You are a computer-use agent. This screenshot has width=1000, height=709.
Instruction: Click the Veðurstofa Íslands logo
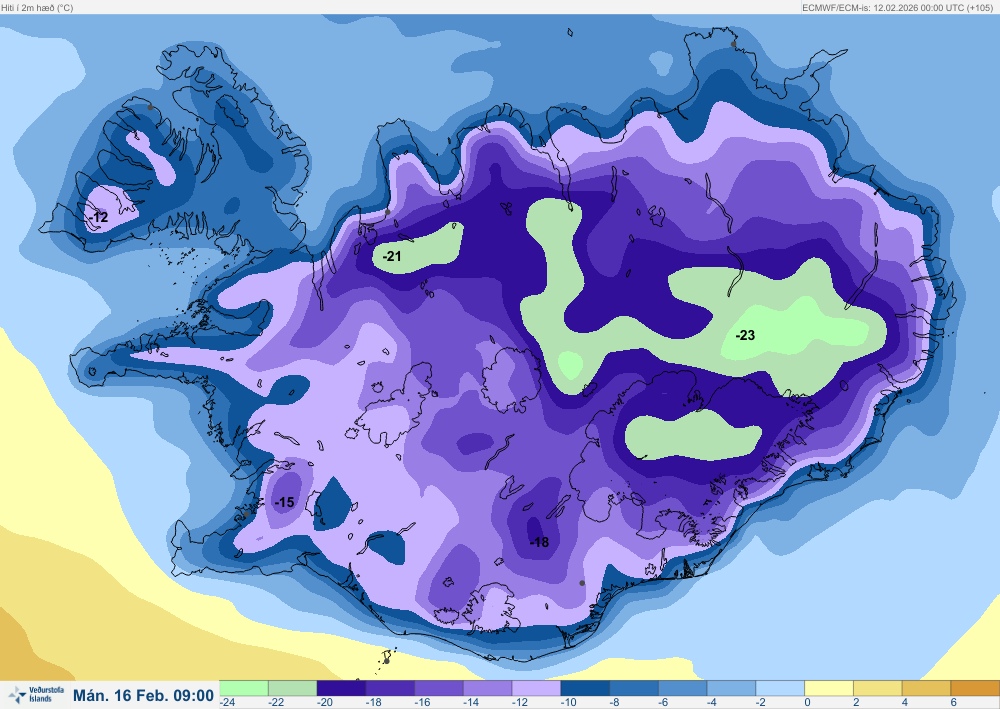[36, 694]
